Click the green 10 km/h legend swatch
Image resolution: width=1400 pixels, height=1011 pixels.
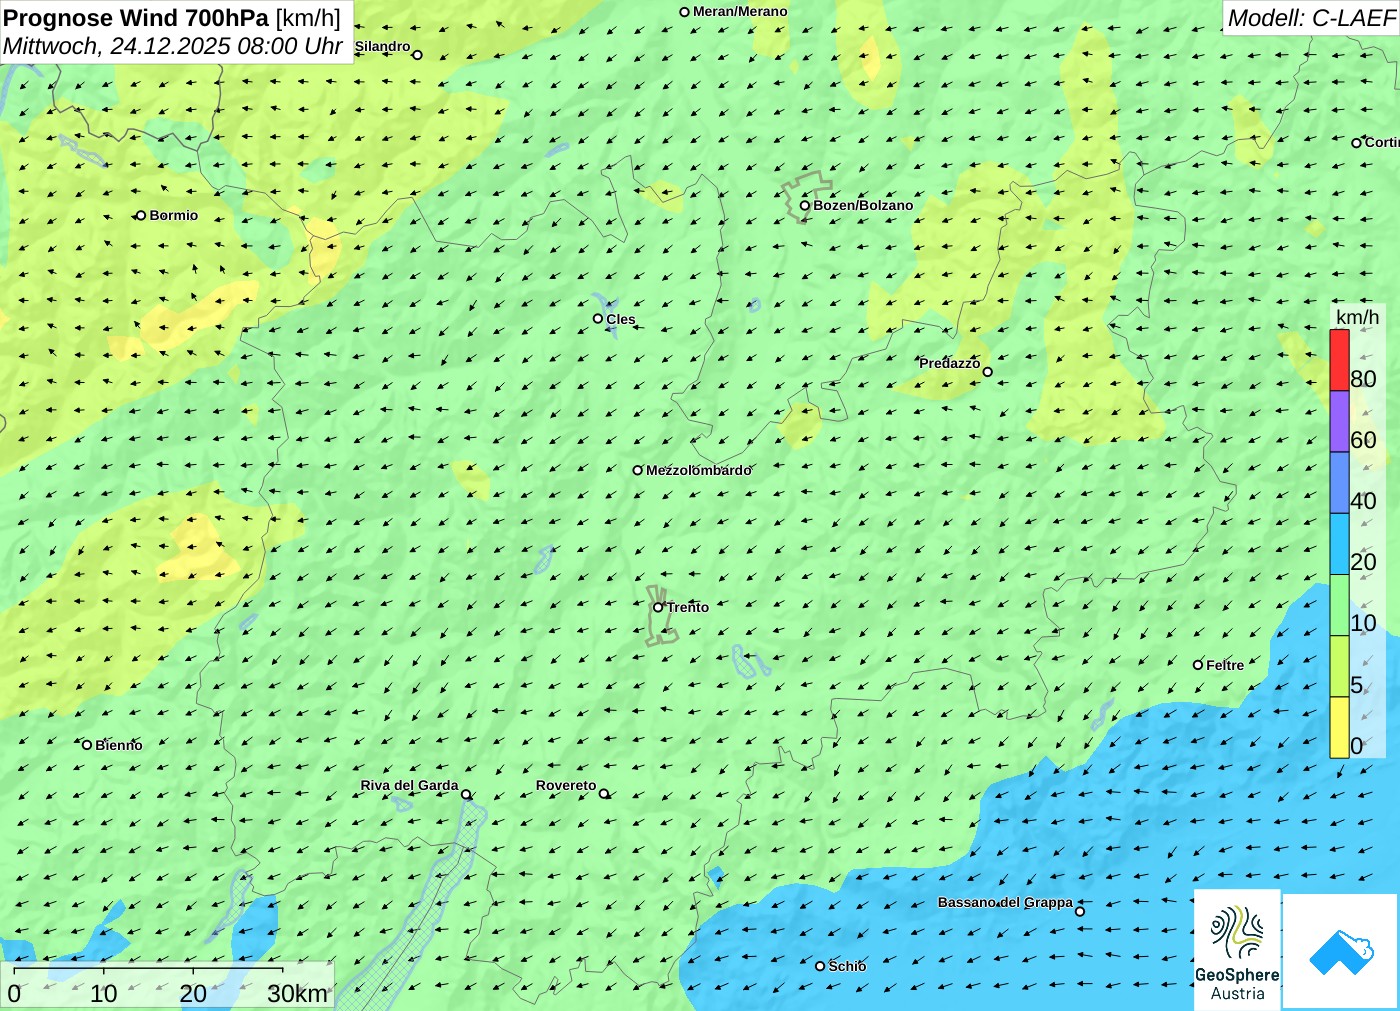[x=1339, y=604]
